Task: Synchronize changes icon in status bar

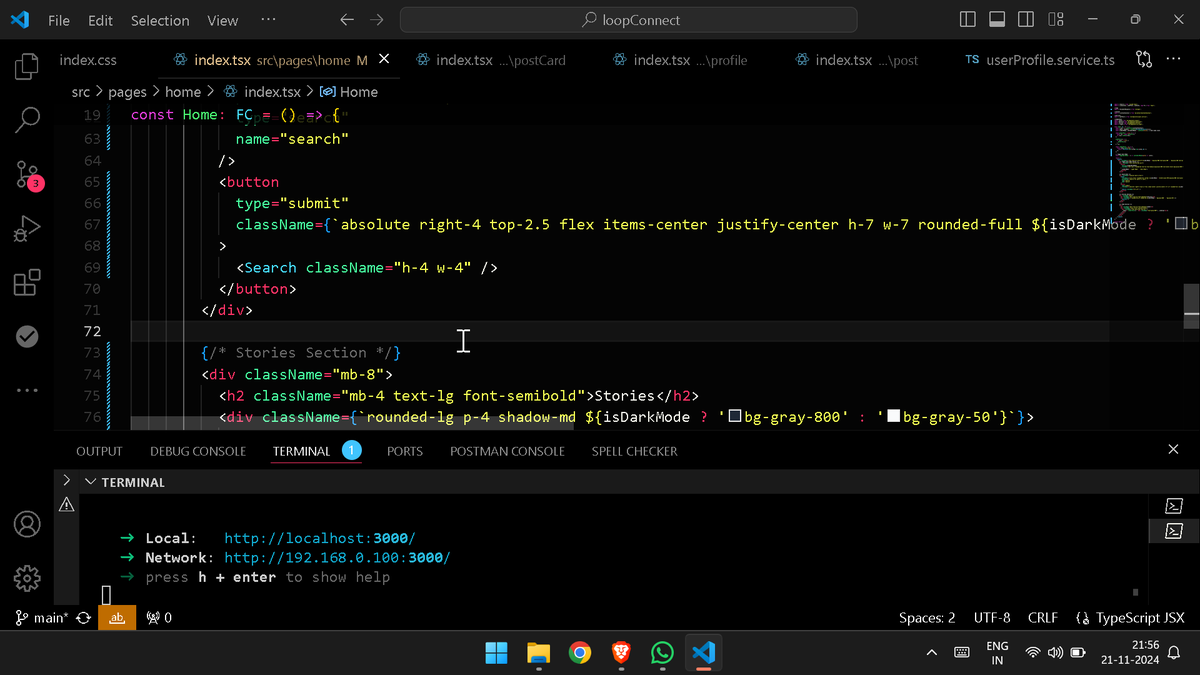Action: tap(84, 618)
